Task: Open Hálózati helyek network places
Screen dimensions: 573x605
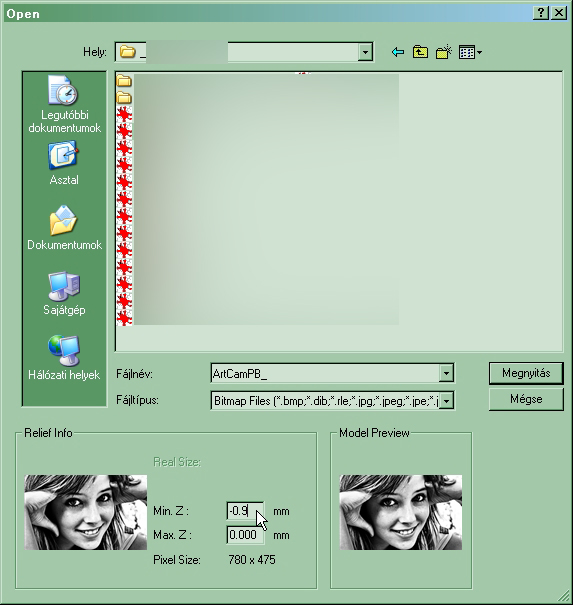Action: [64, 358]
